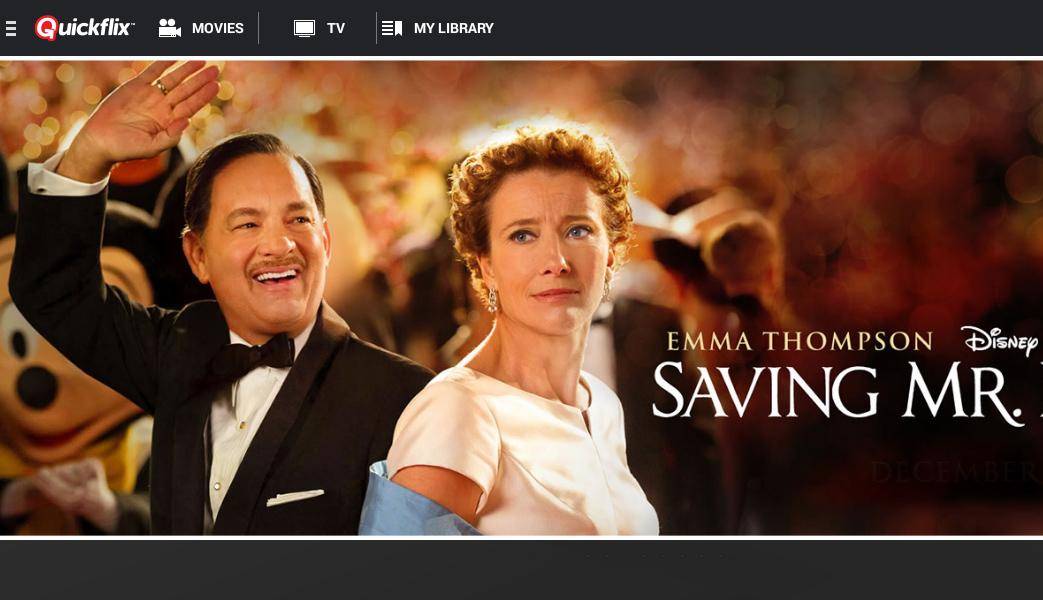Image resolution: width=1043 pixels, height=600 pixels.
Task: Click the library bookmark list icon
Action: click(x=392, y=28)
